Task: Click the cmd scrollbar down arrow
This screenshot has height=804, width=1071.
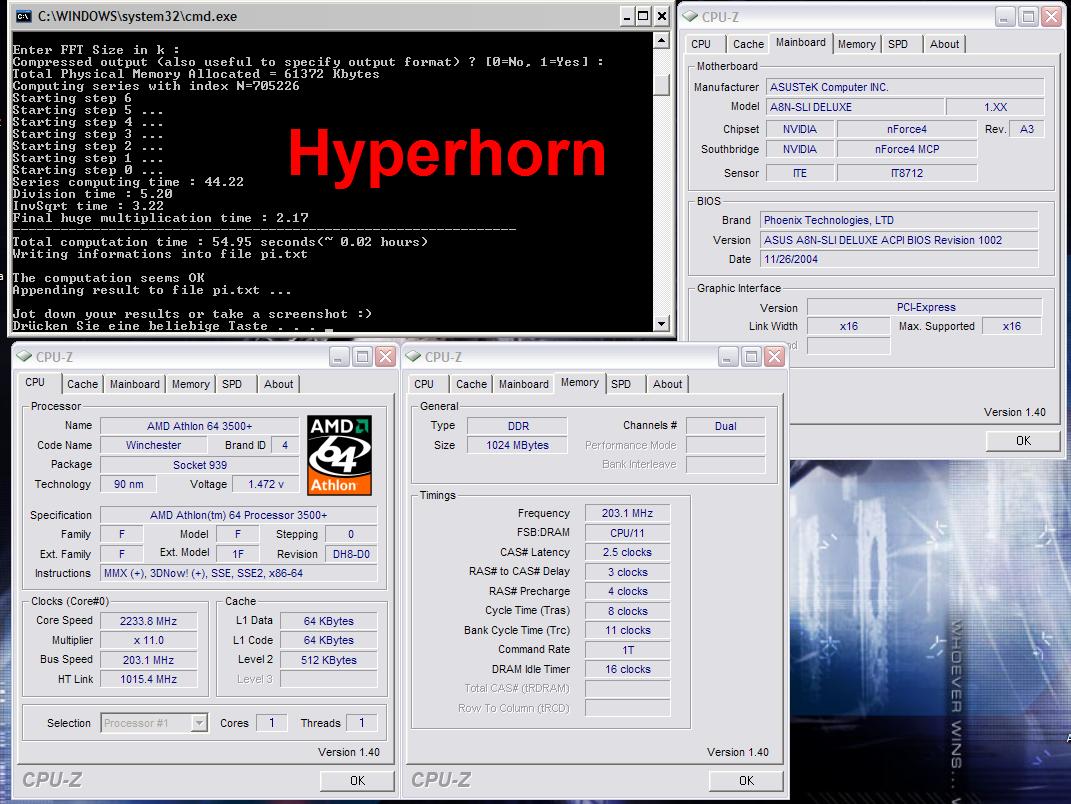Action: (661, 324)
